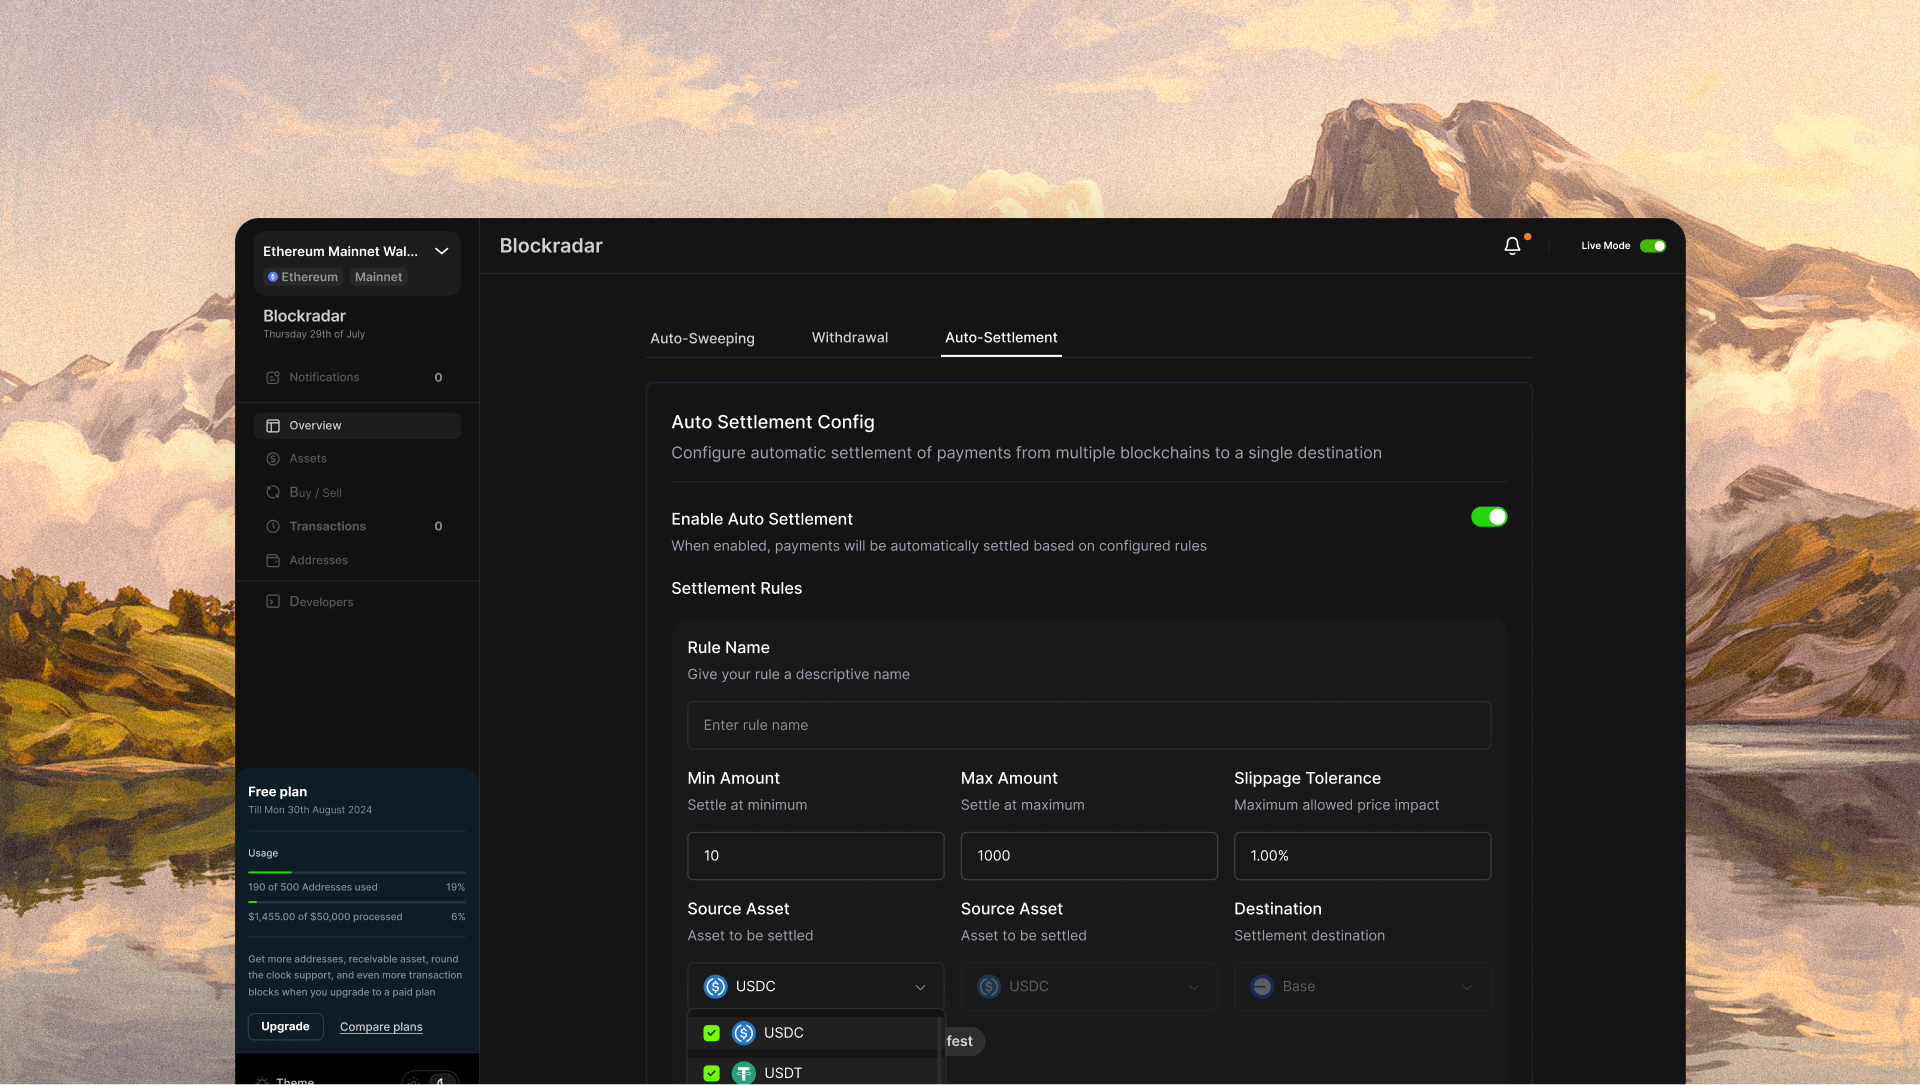The height and width of the screenshot is (1085, 1920).
Task: Click the Addresses sidebar icon
Action: pyautogui.click(x=273, y=561)
